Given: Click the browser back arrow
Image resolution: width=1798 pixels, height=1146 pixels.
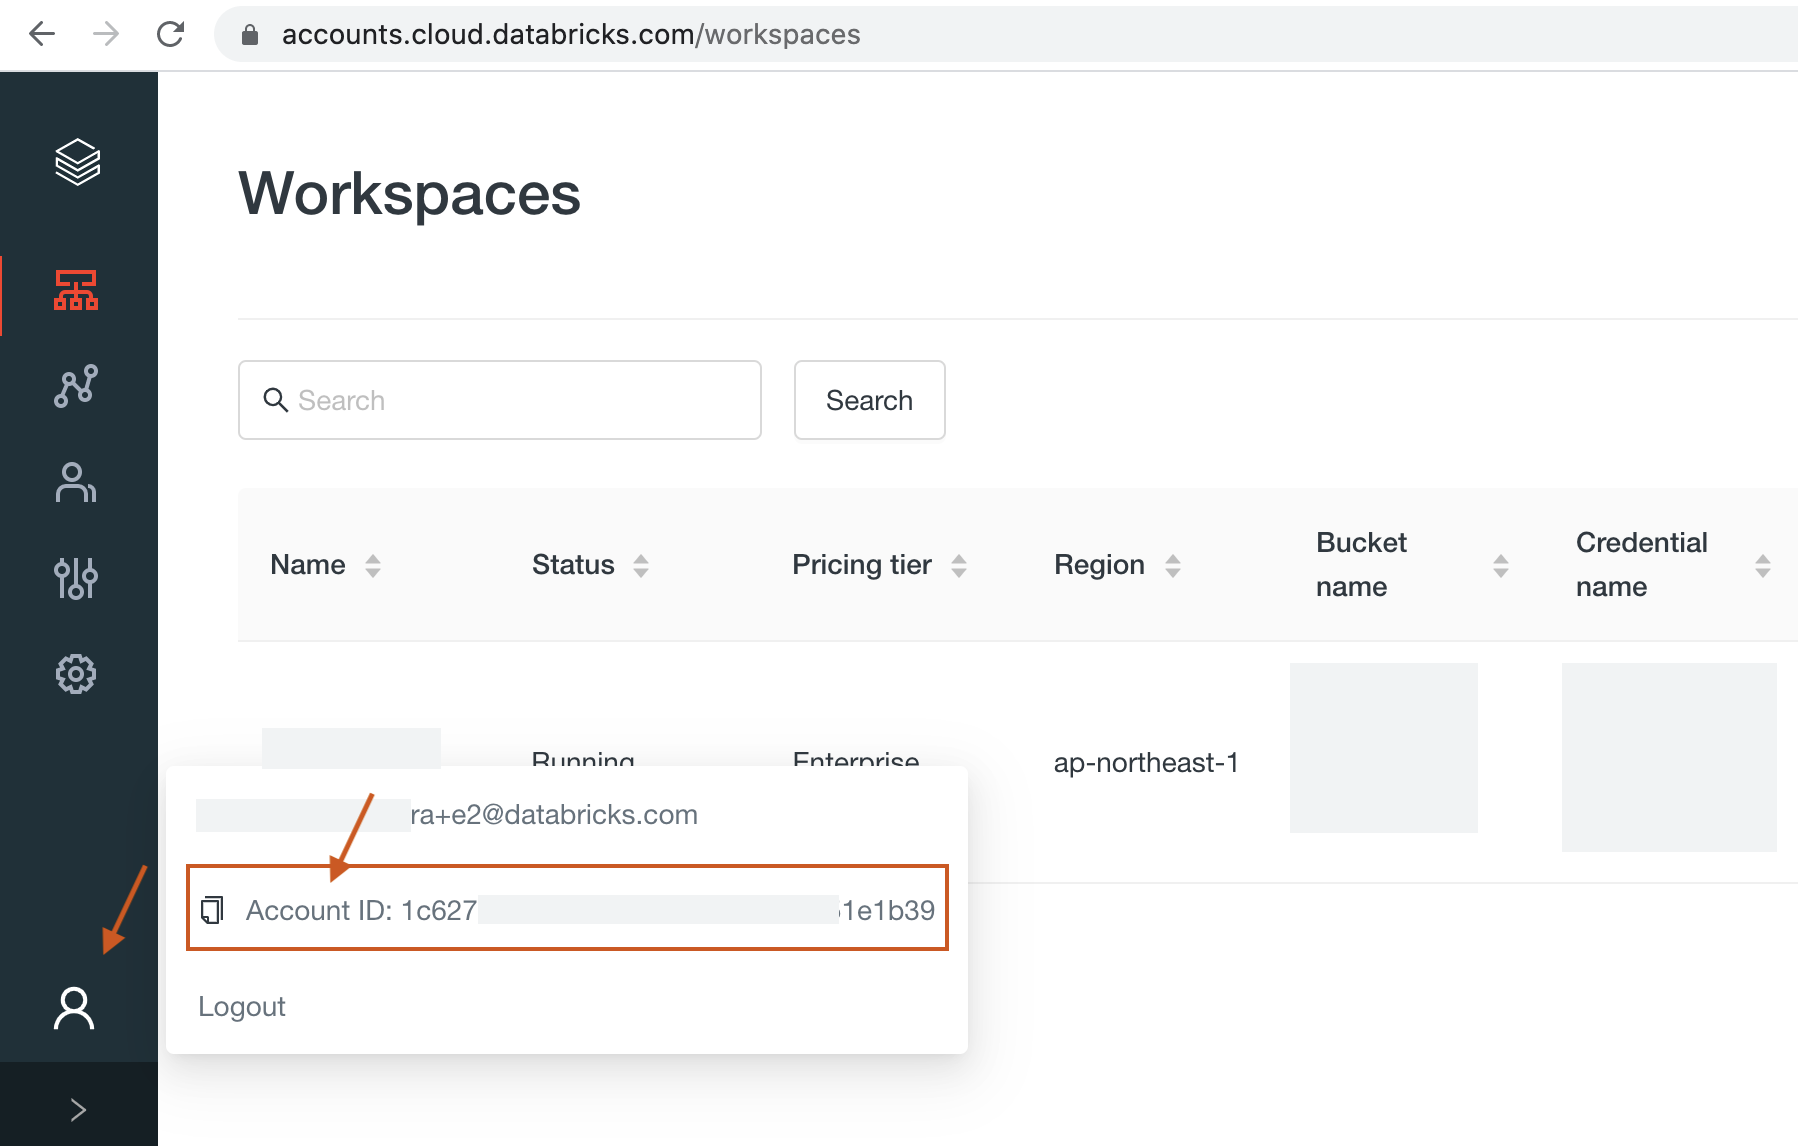Looking at the screenshot, I should [x=41, y=34].
